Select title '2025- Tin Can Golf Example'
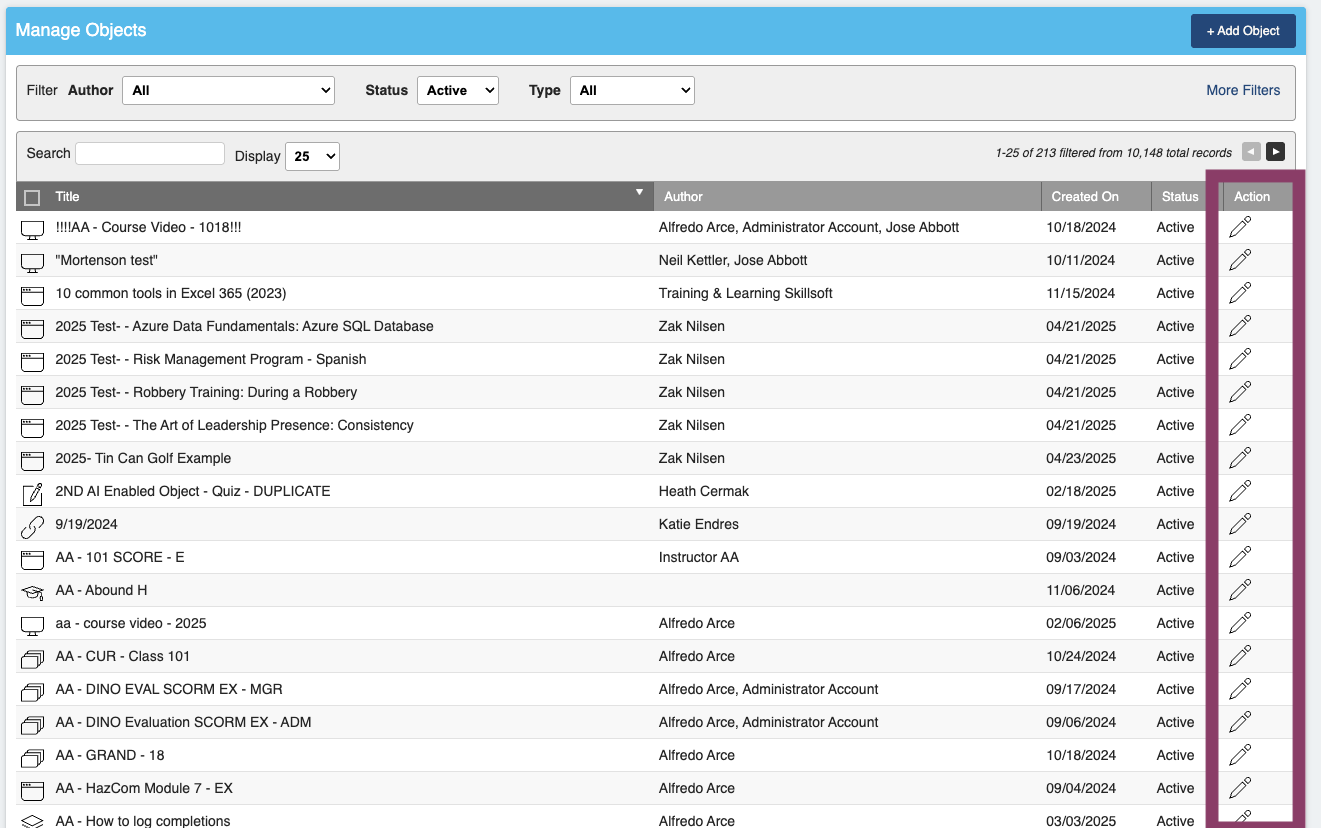Viewport: 1321px width, 828px height. [143, 458]
